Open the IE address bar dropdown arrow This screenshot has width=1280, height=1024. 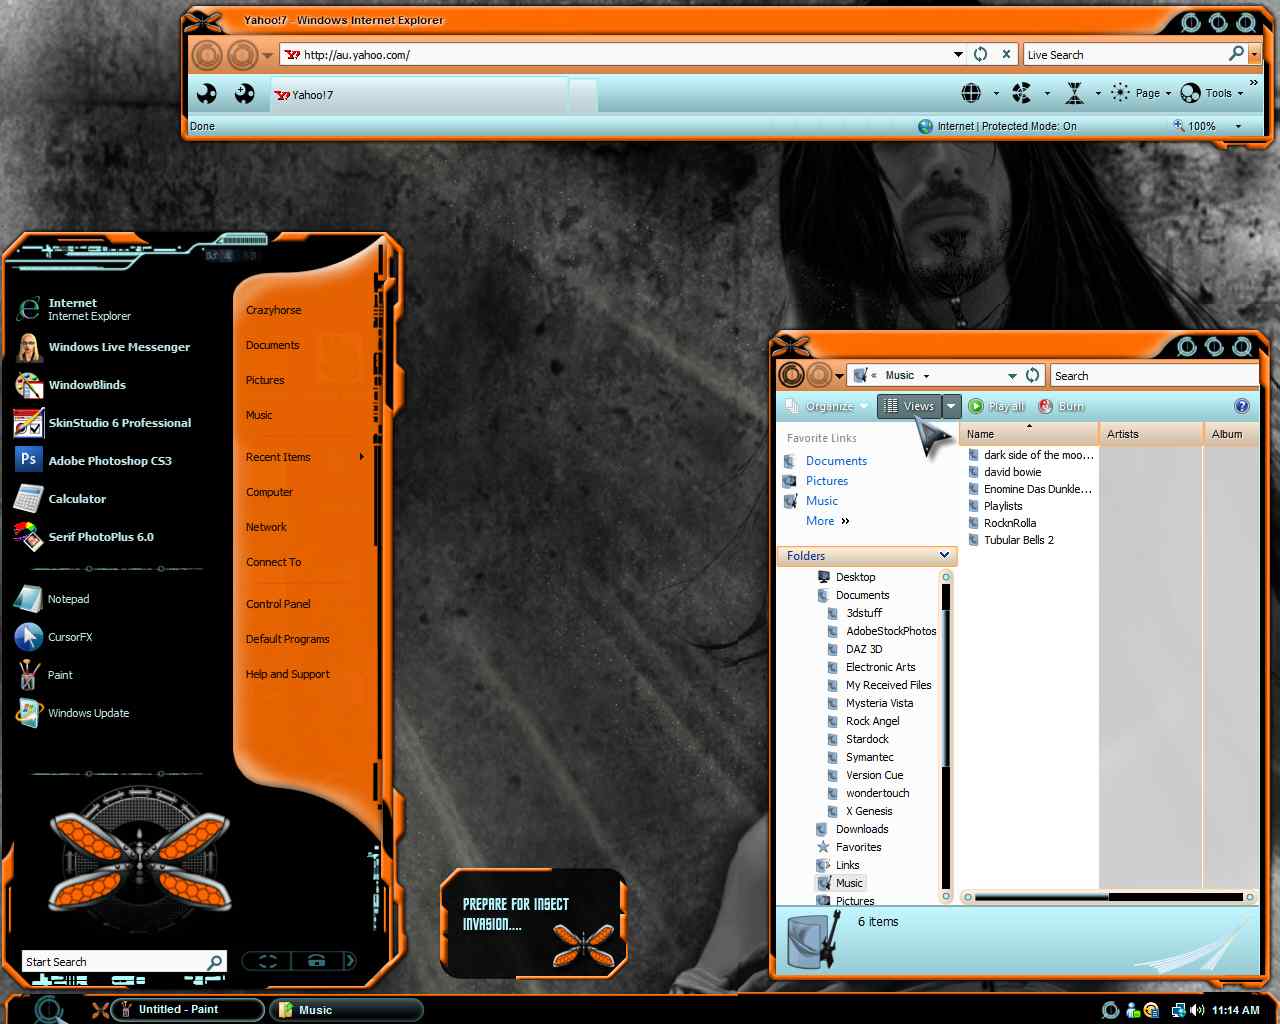click(958, 54)
